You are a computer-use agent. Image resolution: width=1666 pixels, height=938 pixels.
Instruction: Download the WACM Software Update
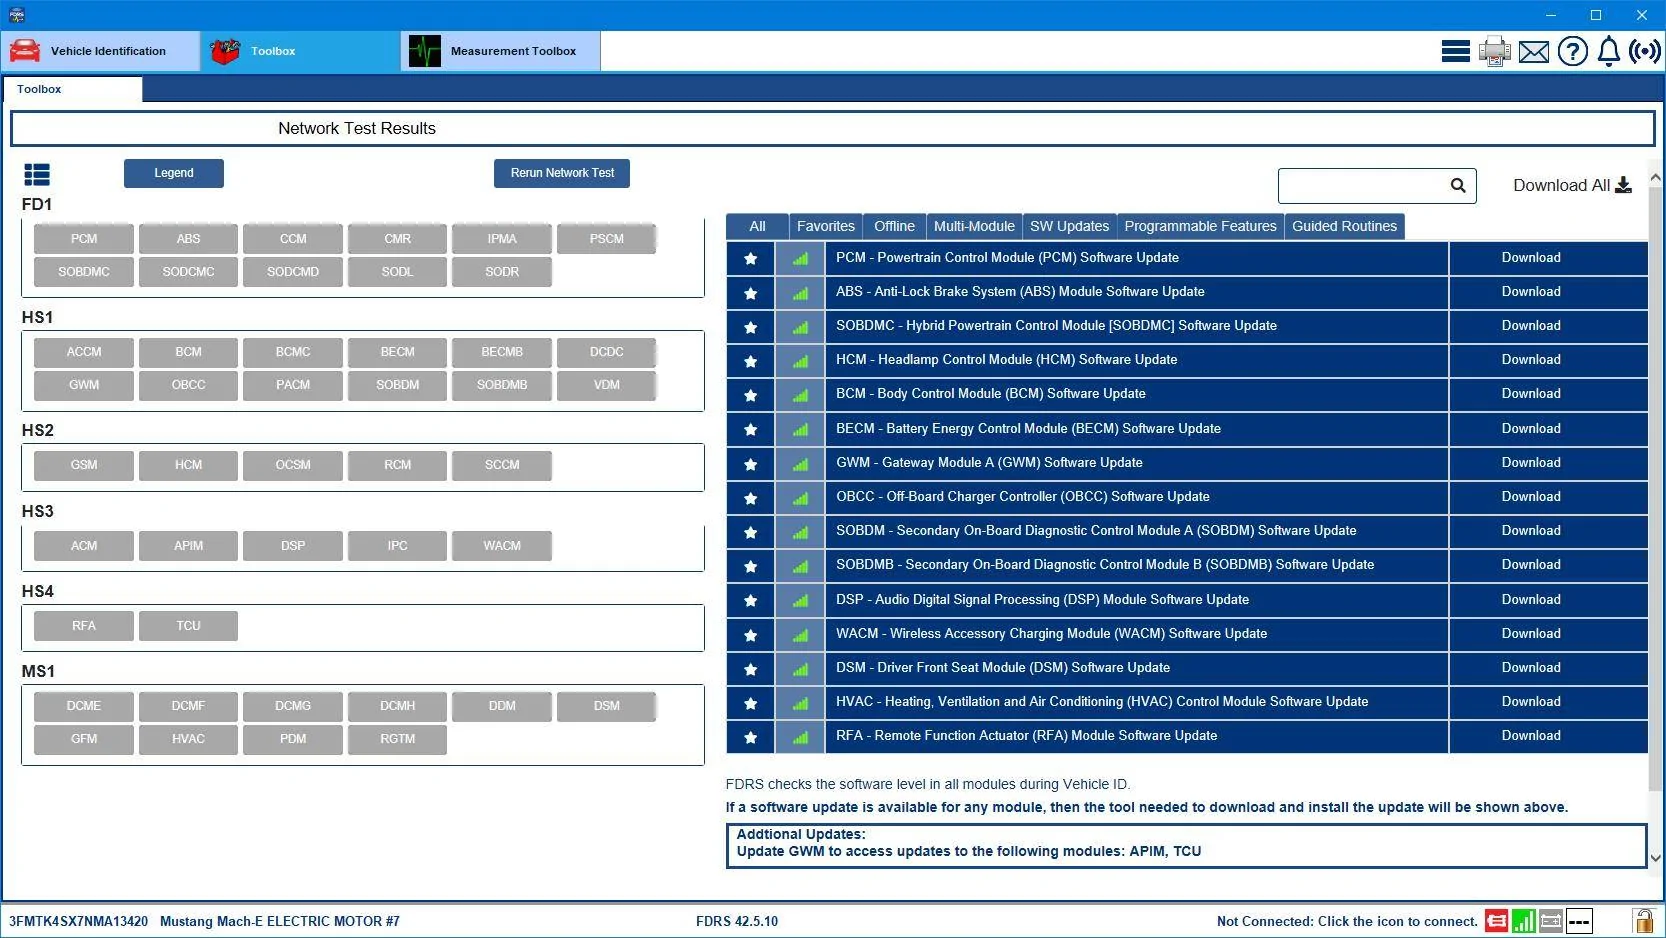pos(1531,634)
